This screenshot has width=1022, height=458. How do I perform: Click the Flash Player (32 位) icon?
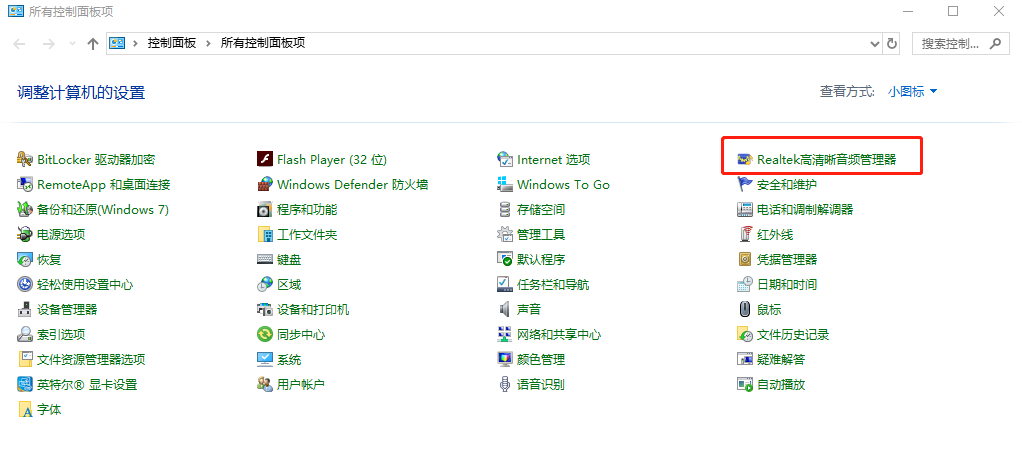265,160
